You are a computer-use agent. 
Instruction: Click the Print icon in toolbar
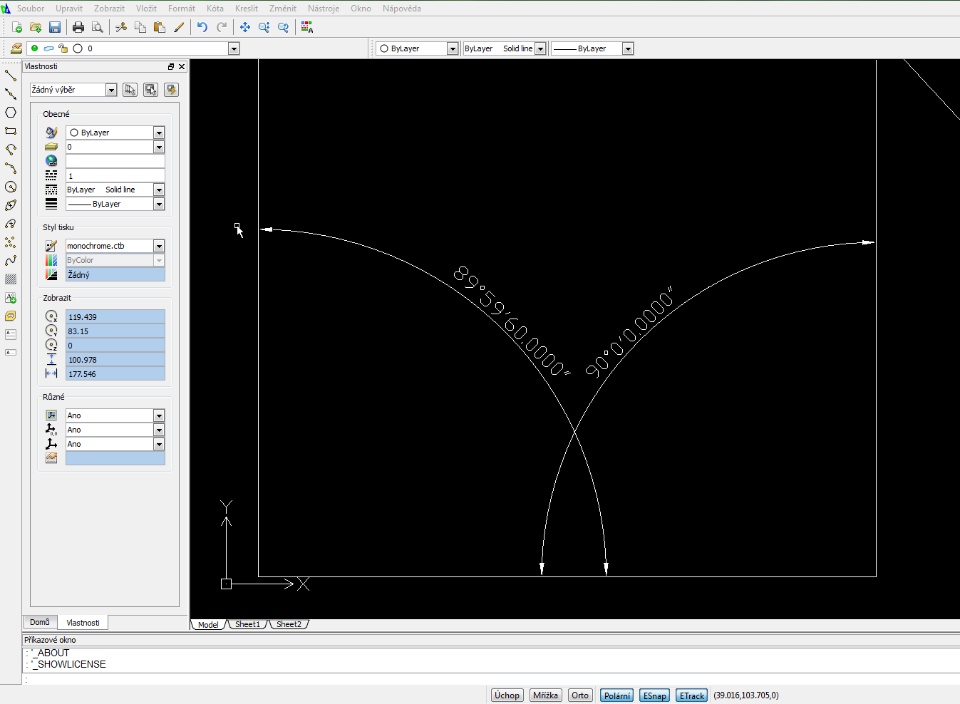78,27
